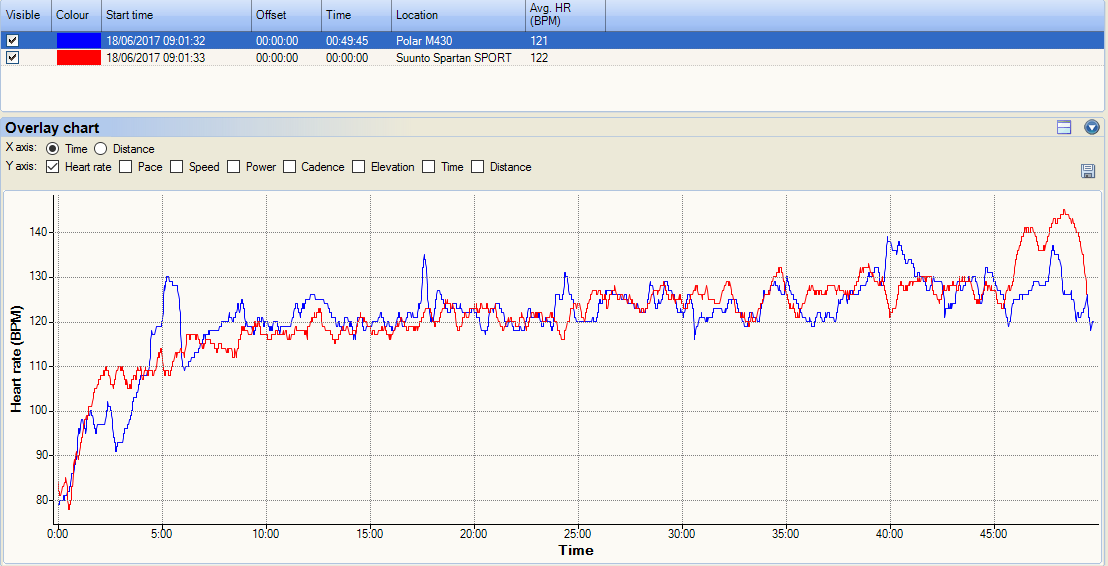The height and width of the screenshot is (566, 1108).
Task: Click the Overlay chart panel layout icon
Action: coord(1064,127)
